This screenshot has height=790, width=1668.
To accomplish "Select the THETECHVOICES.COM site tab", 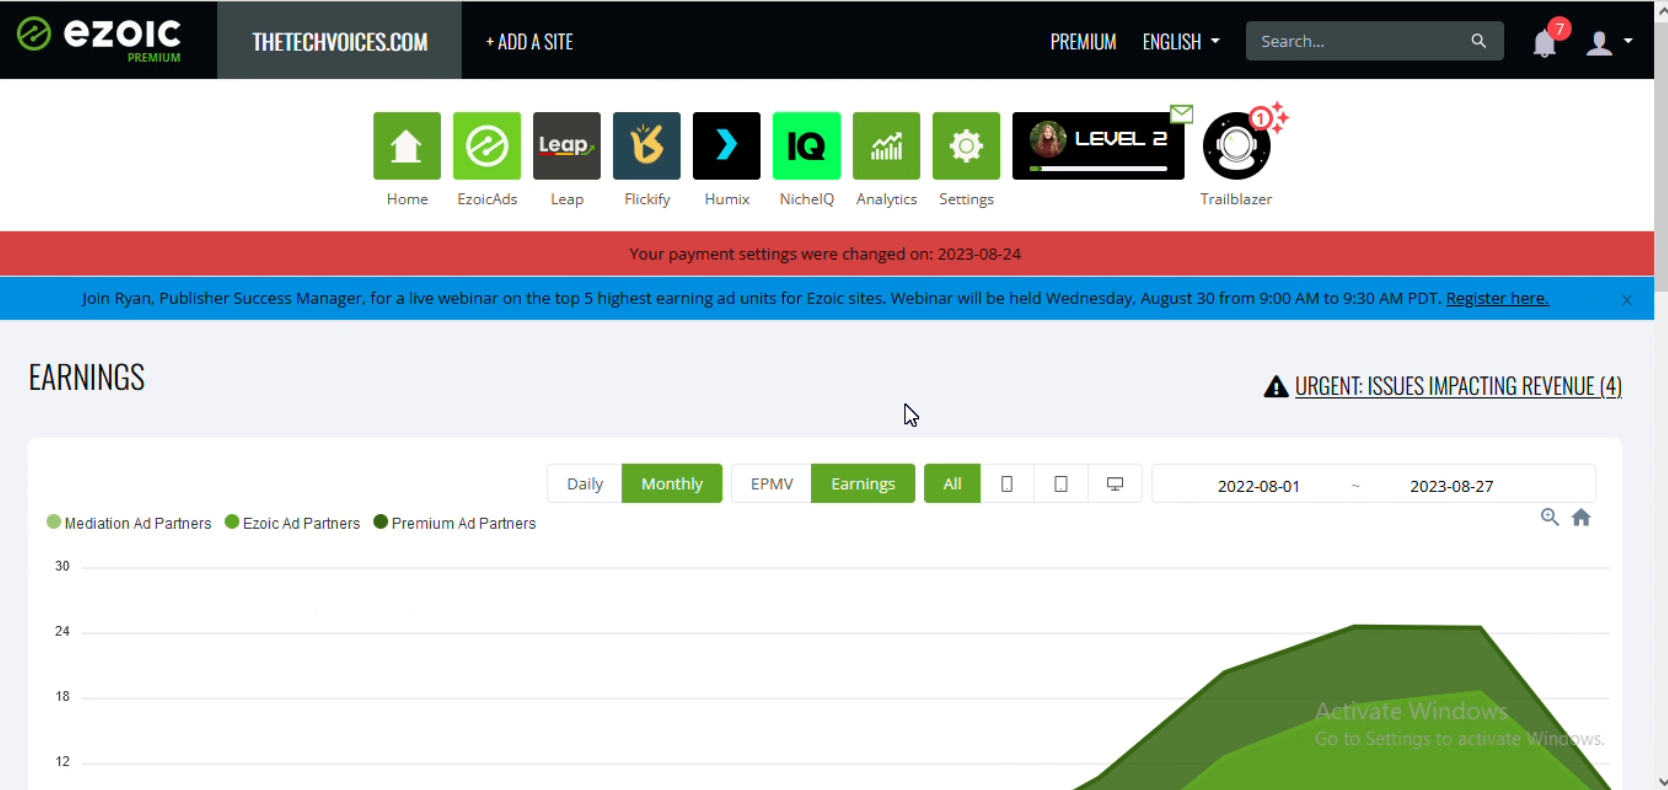I will click(339, 41).
